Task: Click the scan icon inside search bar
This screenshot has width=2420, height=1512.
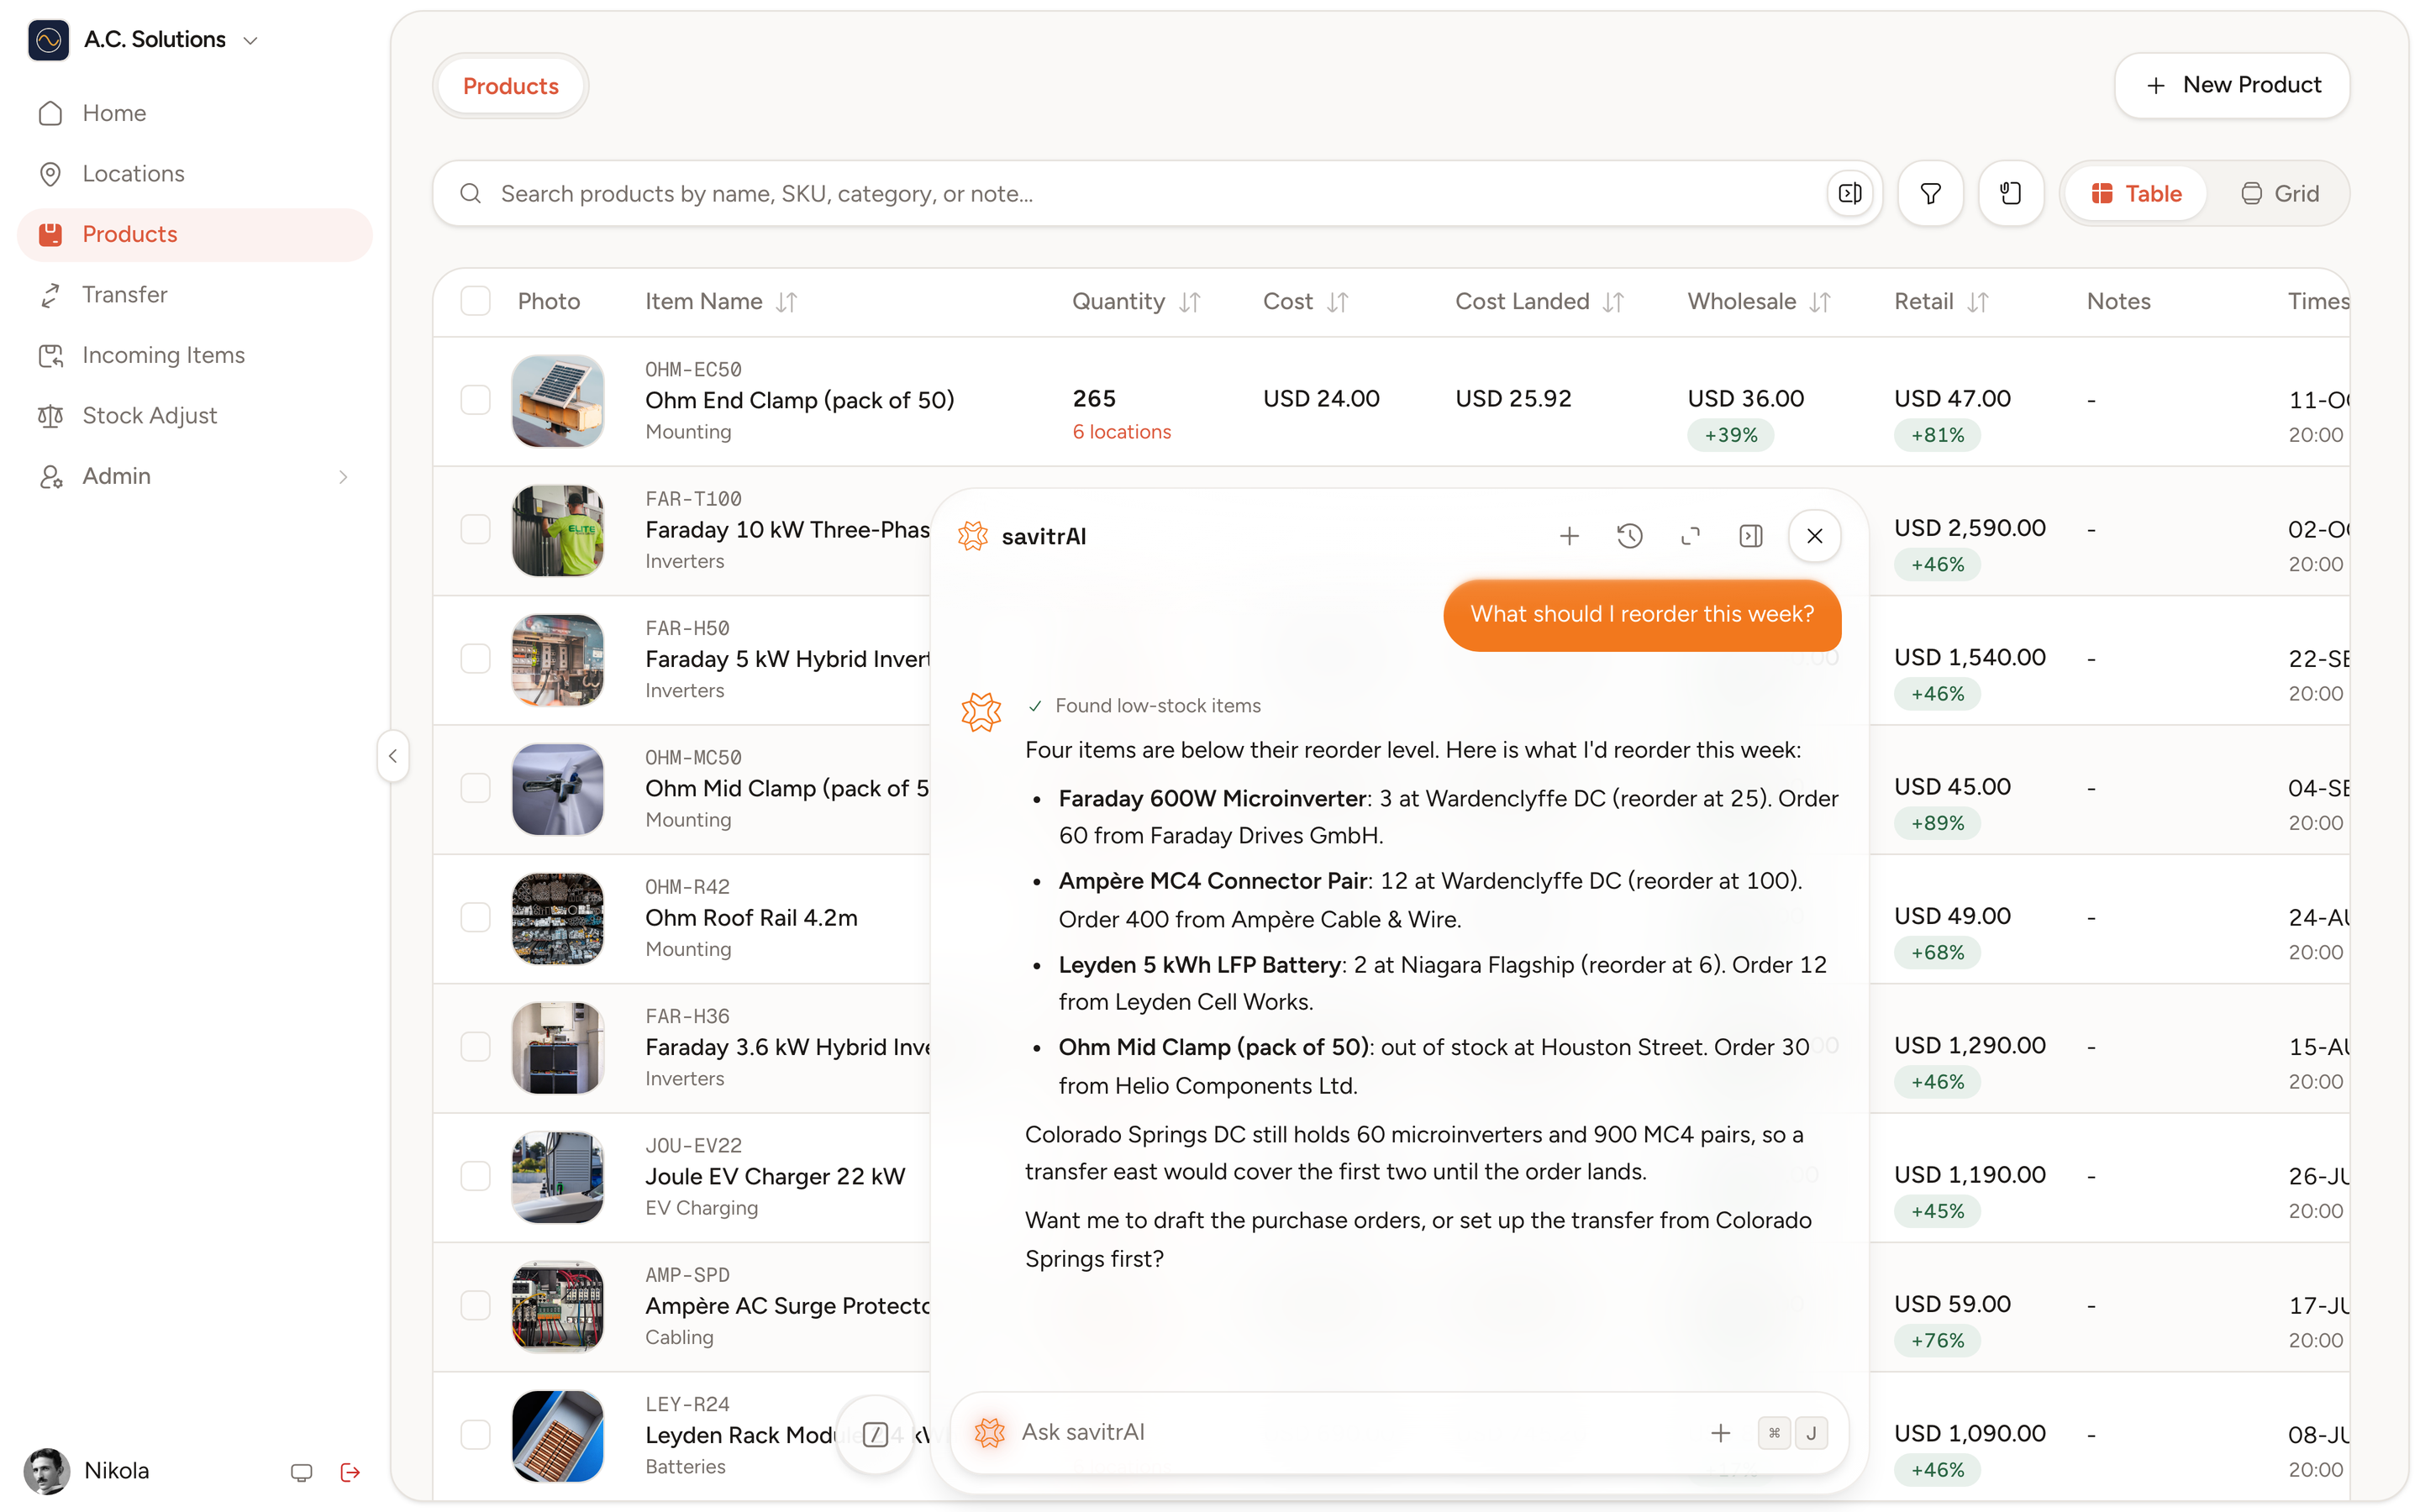Action: tap(1850, 193)
